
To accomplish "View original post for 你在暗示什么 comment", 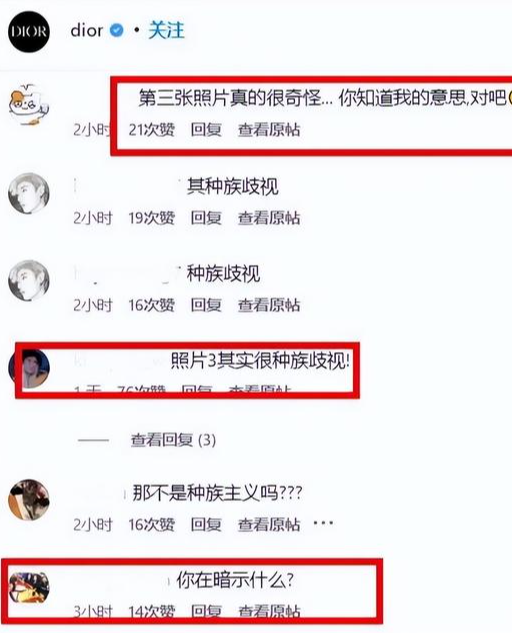I will click(269, 612).
